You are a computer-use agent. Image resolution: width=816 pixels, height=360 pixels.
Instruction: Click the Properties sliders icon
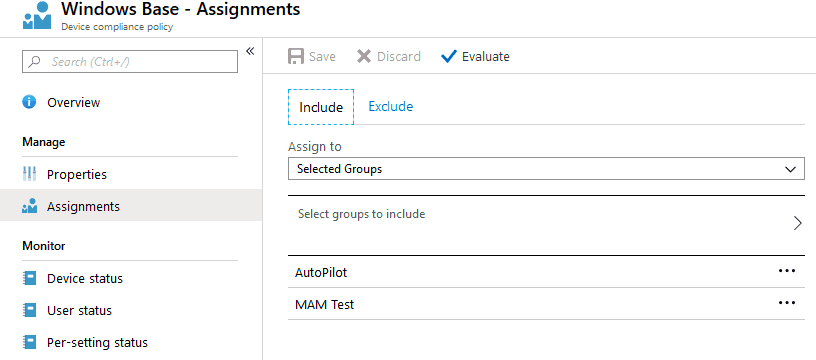point(30,174)
